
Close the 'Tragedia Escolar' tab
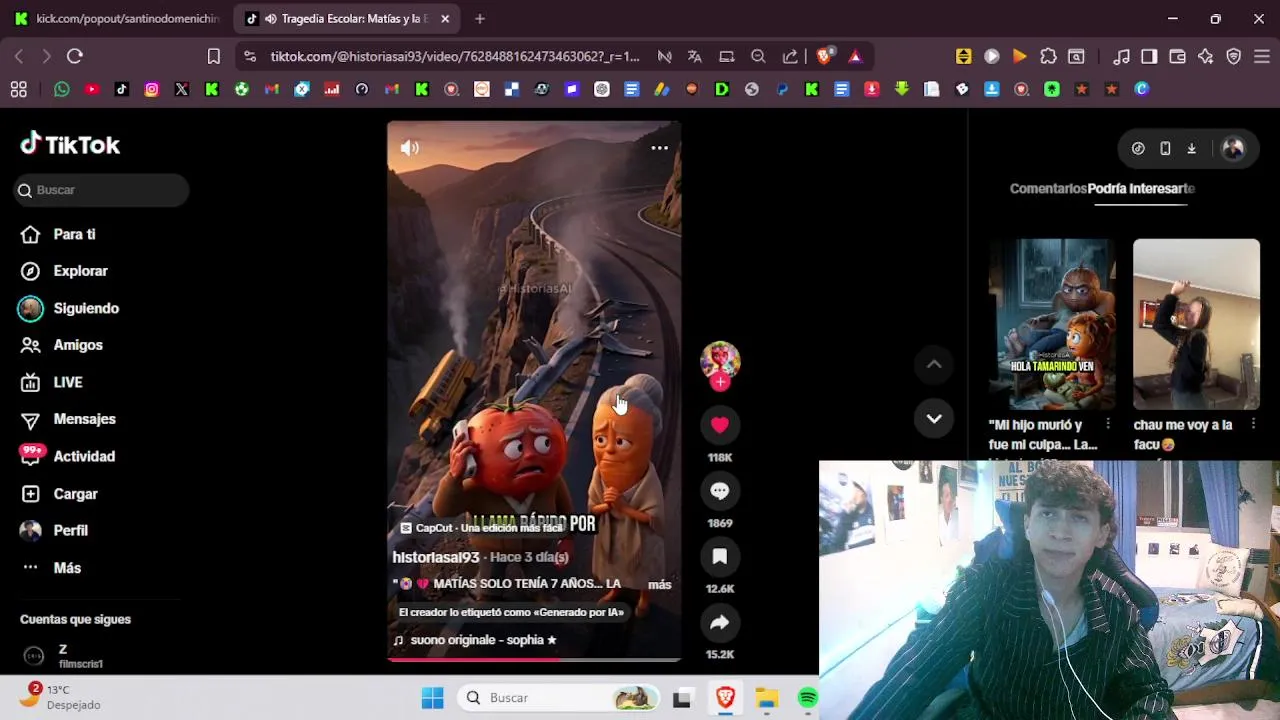(445, 18)
